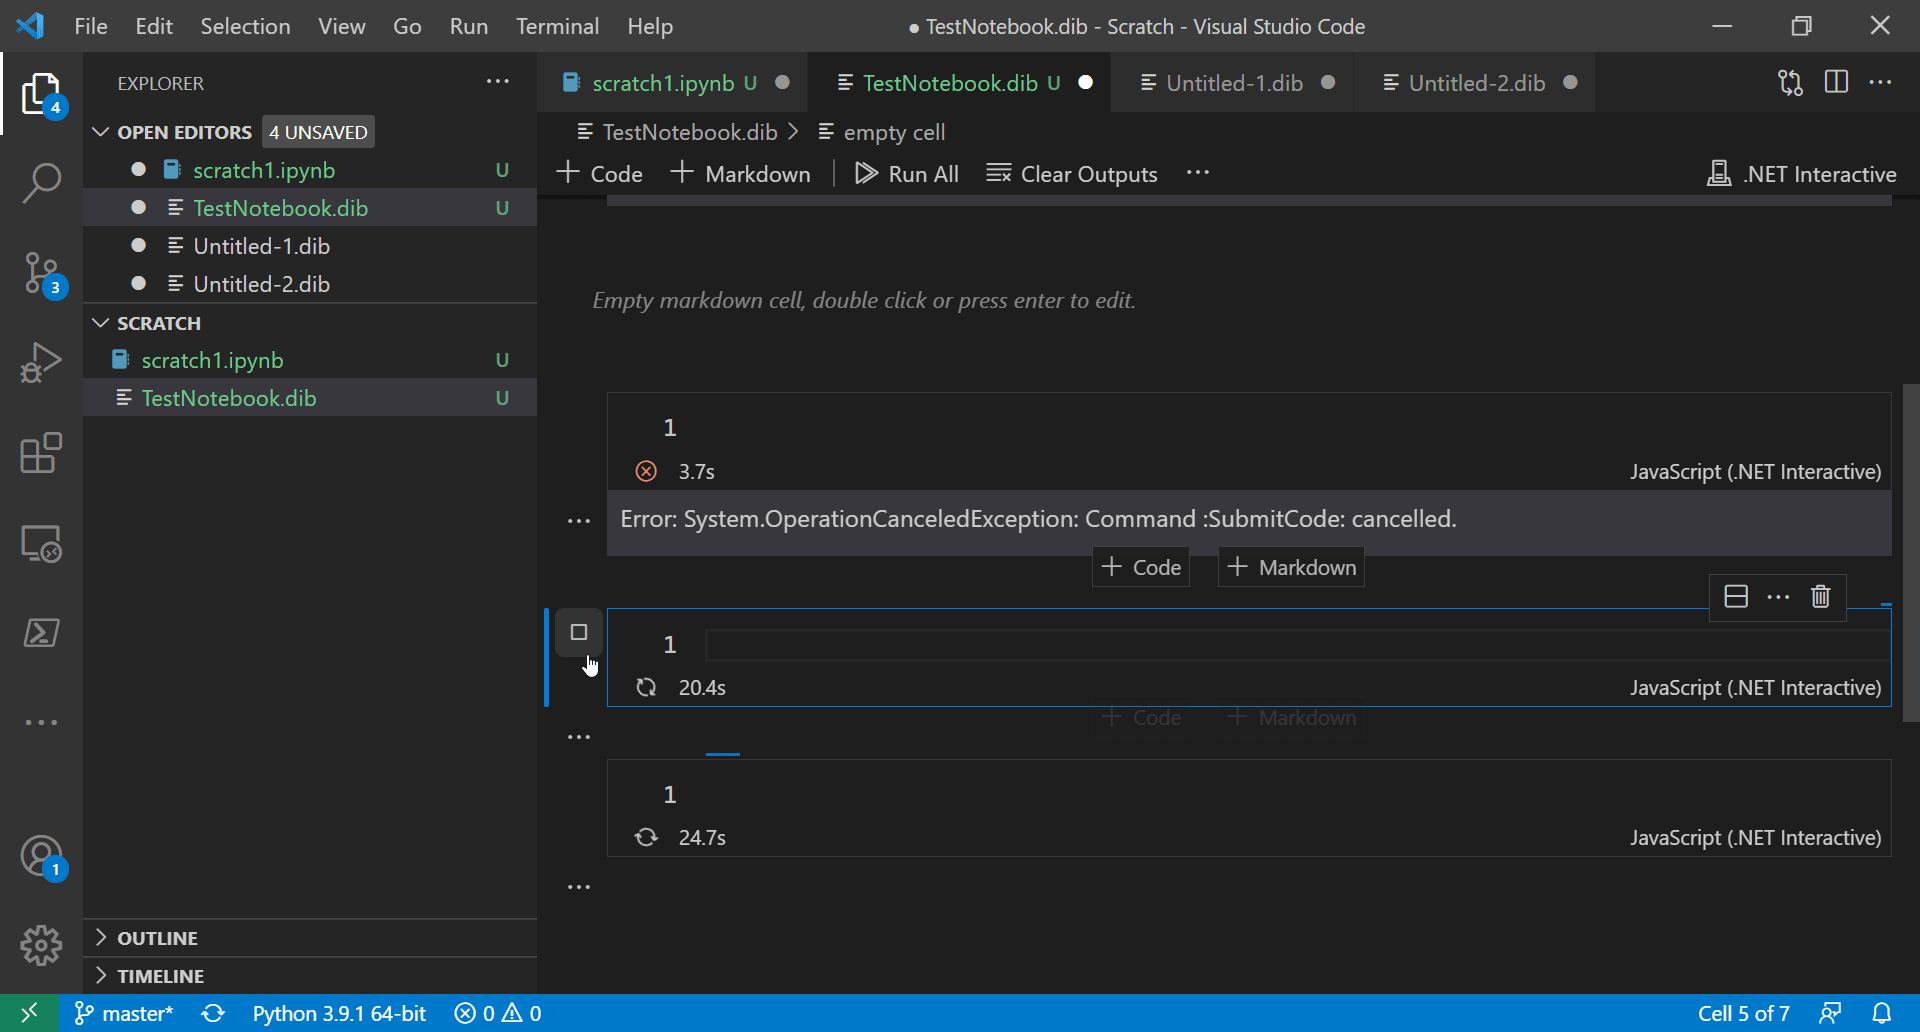Synchronize changes in status bar
1920x1032 pixels.
point(213,1013)
